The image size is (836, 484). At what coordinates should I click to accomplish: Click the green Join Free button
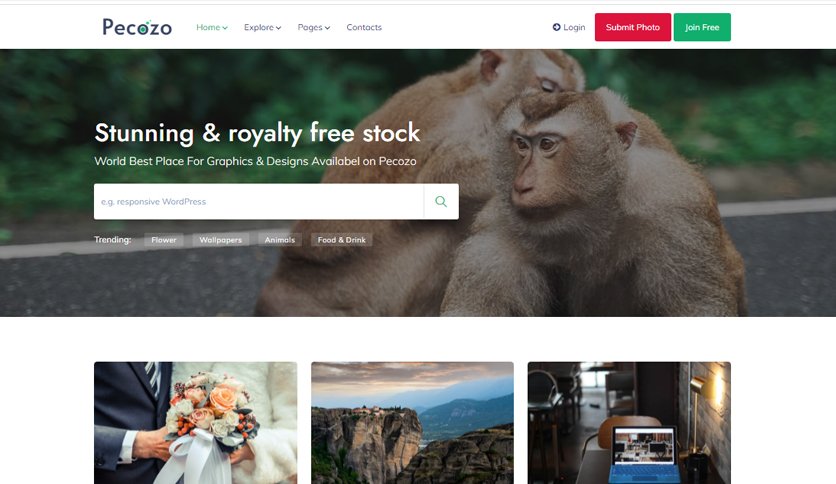(702, 27)
